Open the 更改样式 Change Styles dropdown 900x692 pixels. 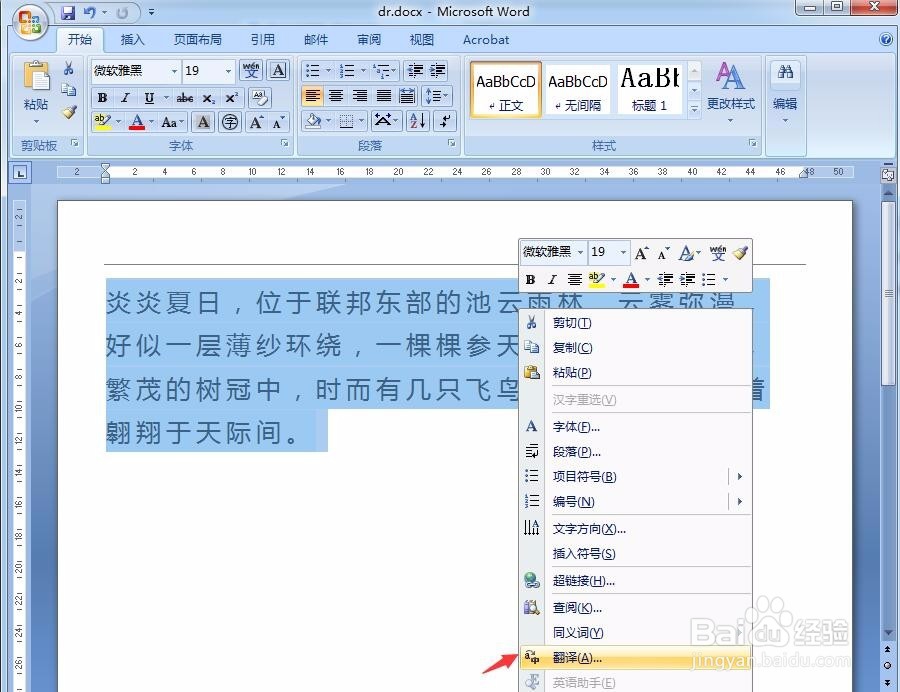731,92
